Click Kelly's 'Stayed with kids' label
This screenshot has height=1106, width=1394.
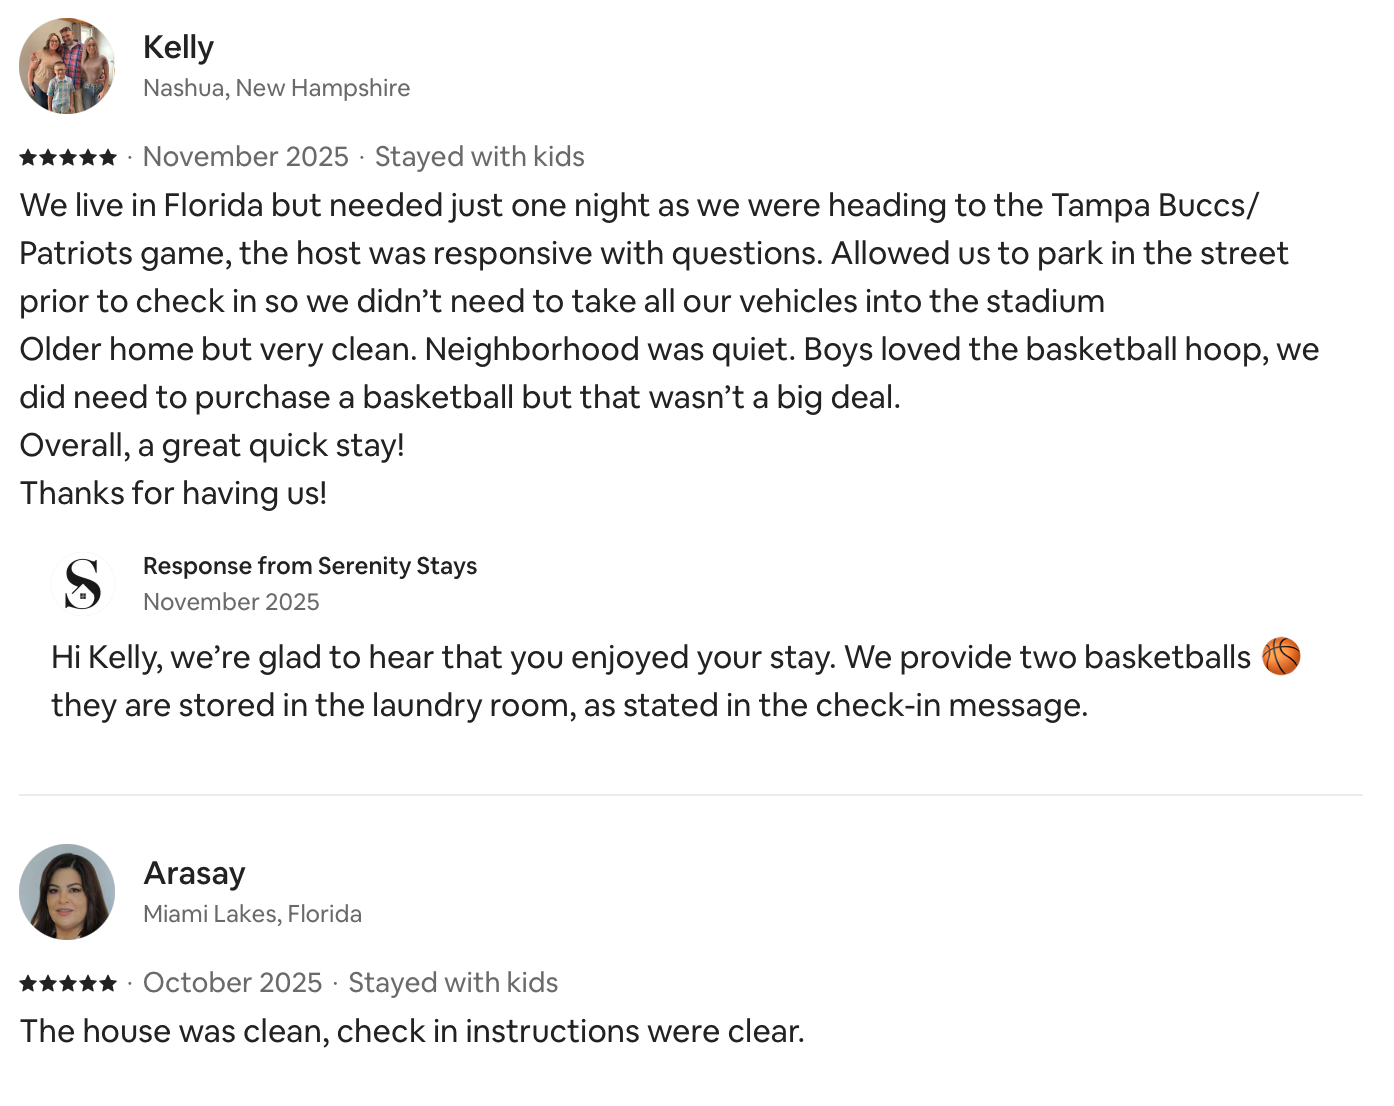pos(479,157)
